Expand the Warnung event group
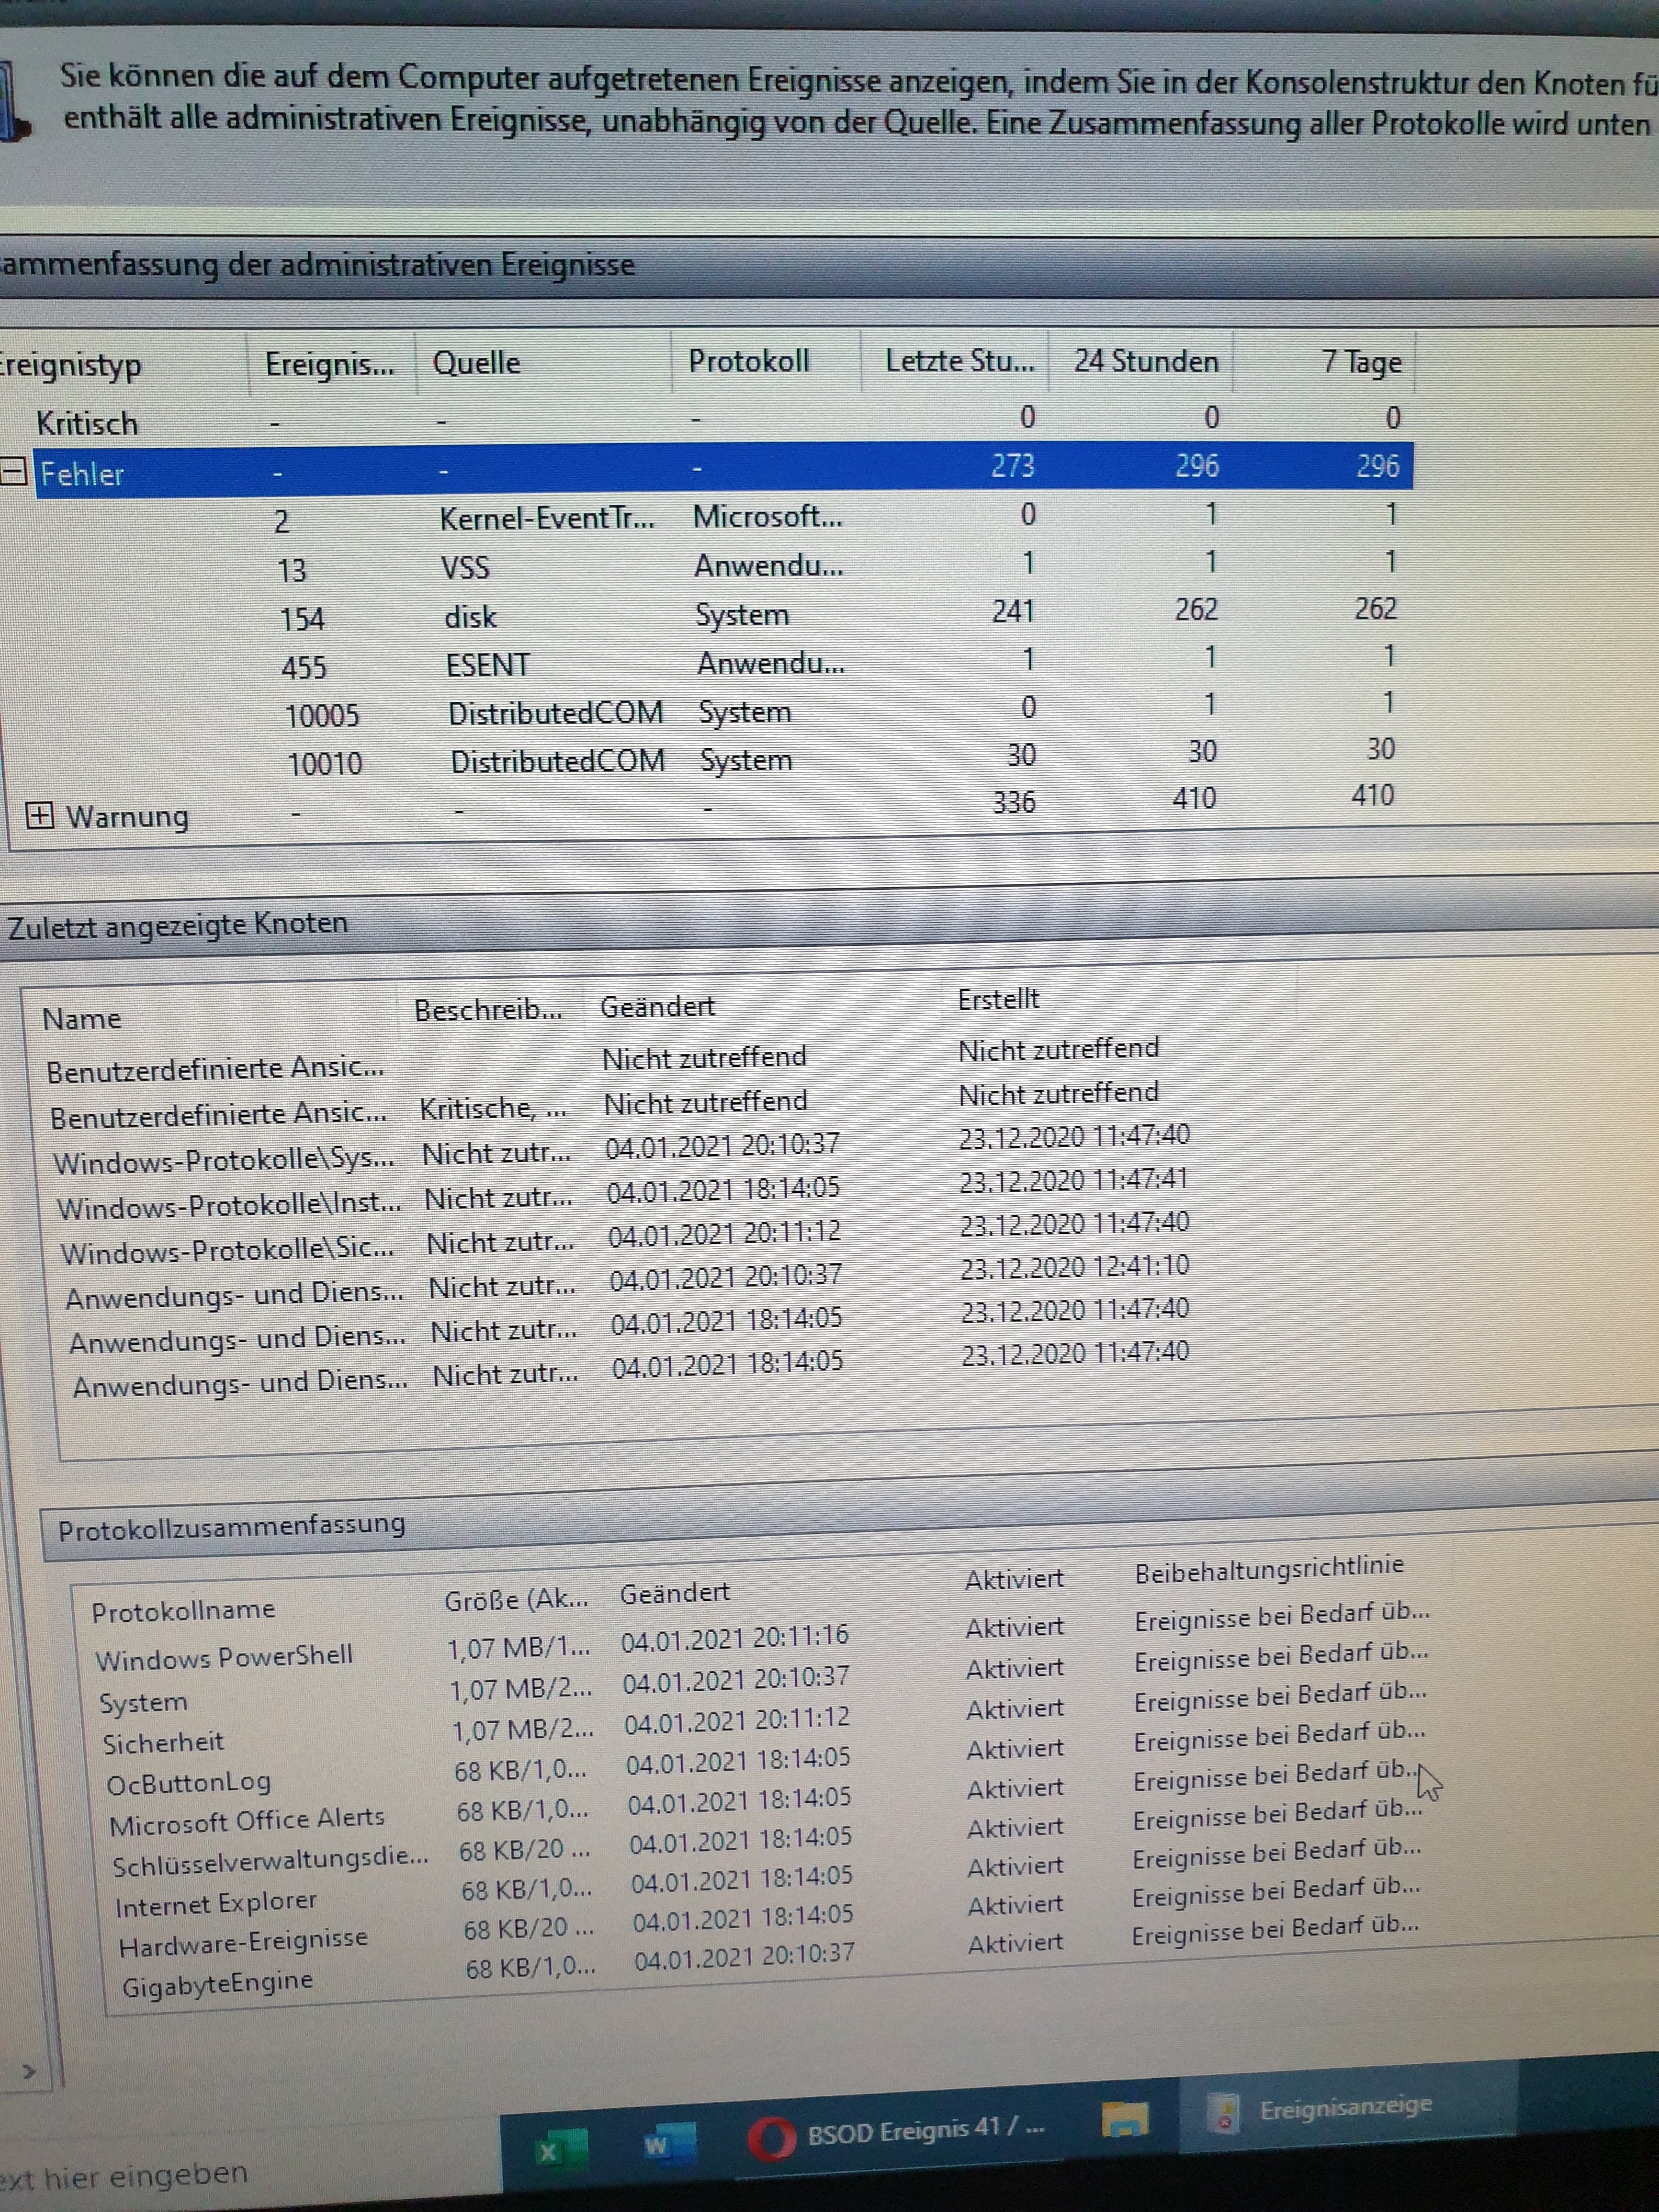The height and width of the screenshot is (2212, 1659). pyautogui.click(x=39, y=816)
